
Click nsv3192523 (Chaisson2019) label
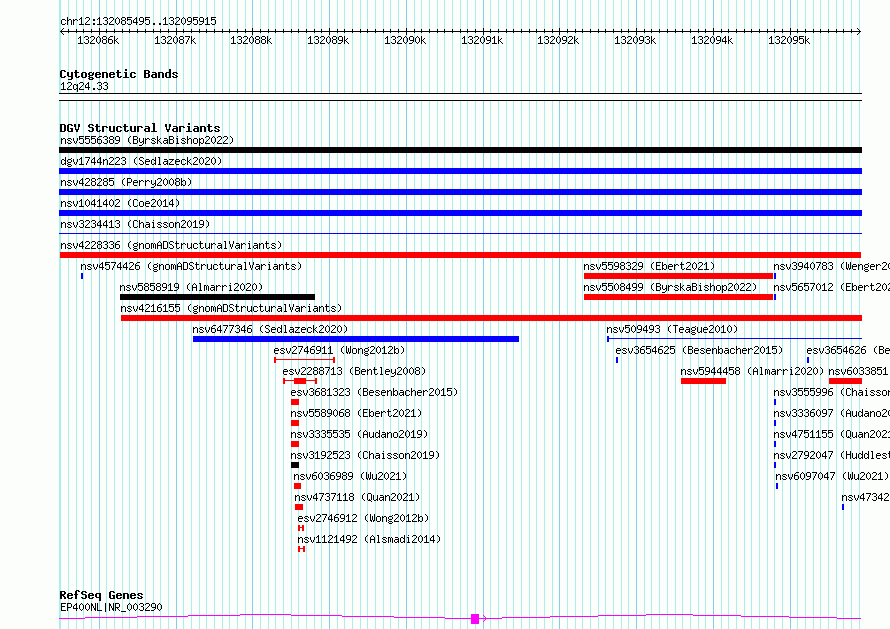point(365,455)
